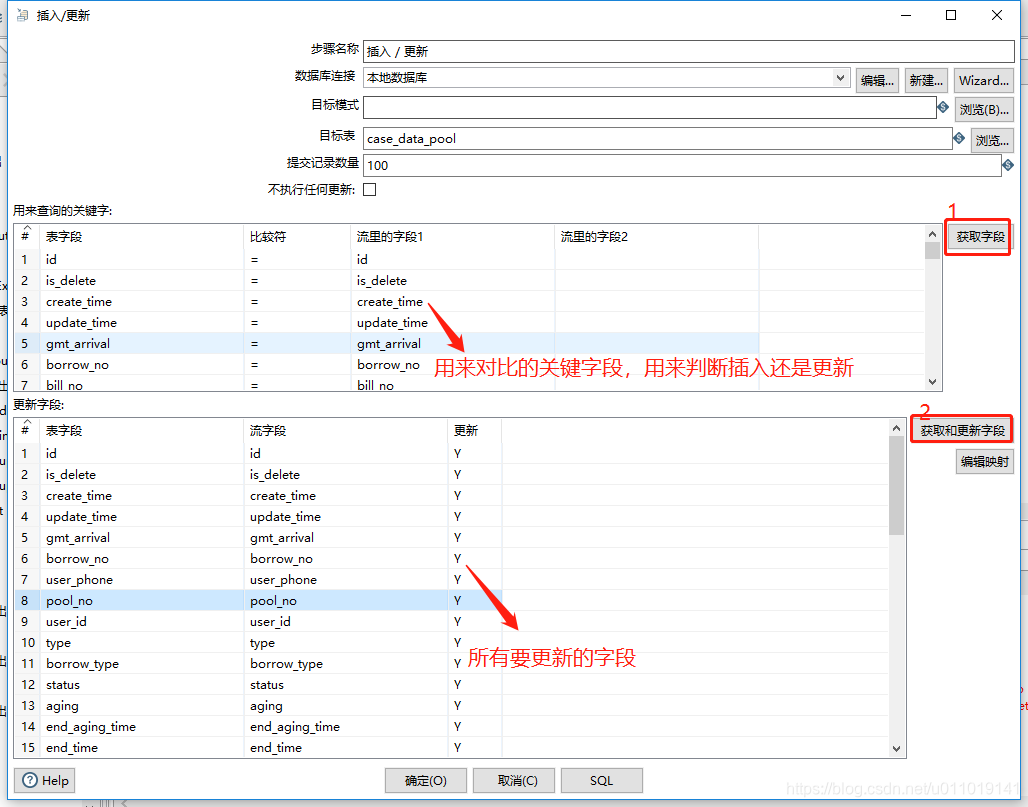Click the help question mark icon

[30, 780]
